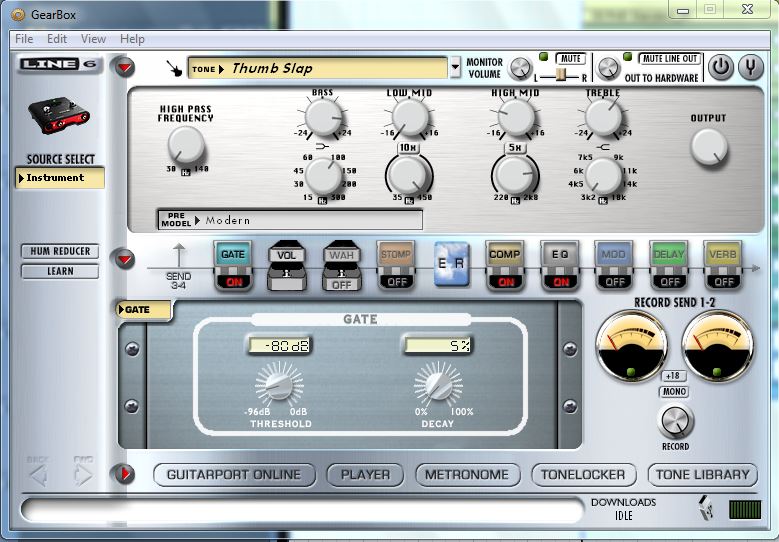Open the METRONOME button
The width and height of the screenshot is (779, 542).
467,475
